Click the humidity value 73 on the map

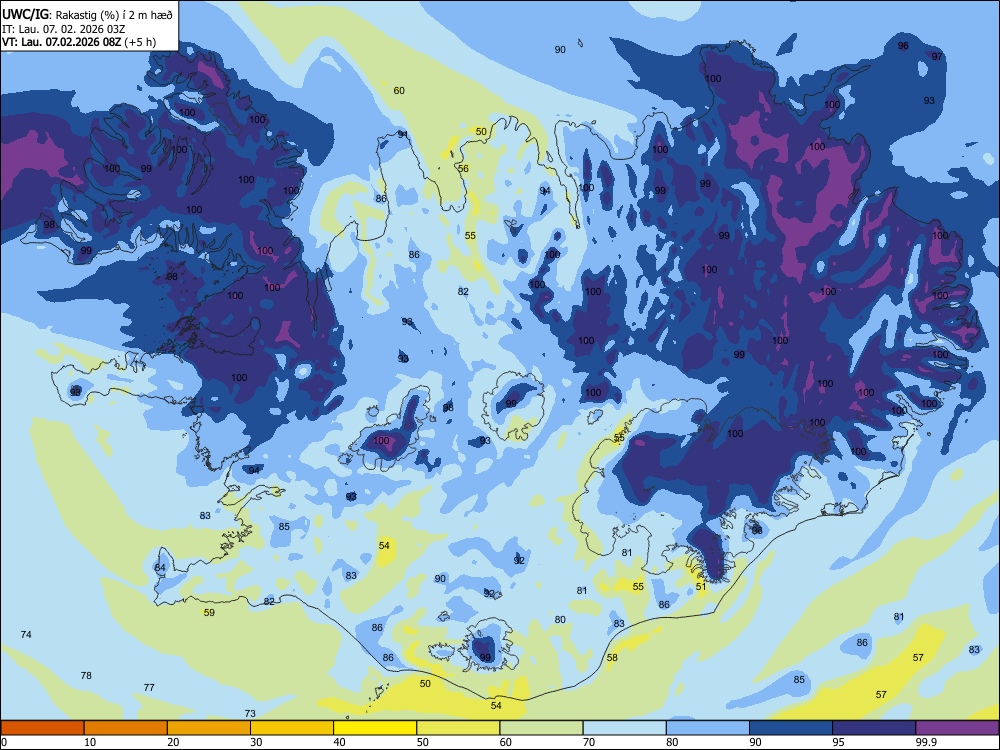(250, 714)
